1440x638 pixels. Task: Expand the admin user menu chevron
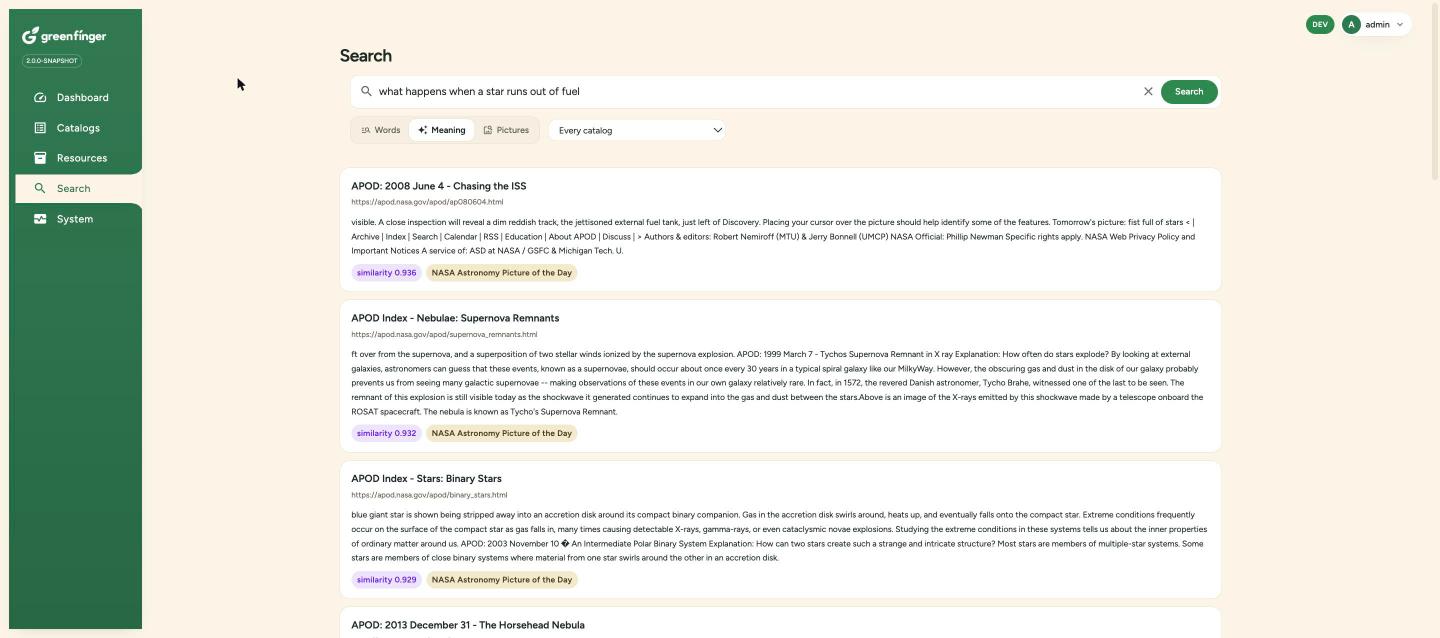pyautogui.click(x=1400, y=25)
